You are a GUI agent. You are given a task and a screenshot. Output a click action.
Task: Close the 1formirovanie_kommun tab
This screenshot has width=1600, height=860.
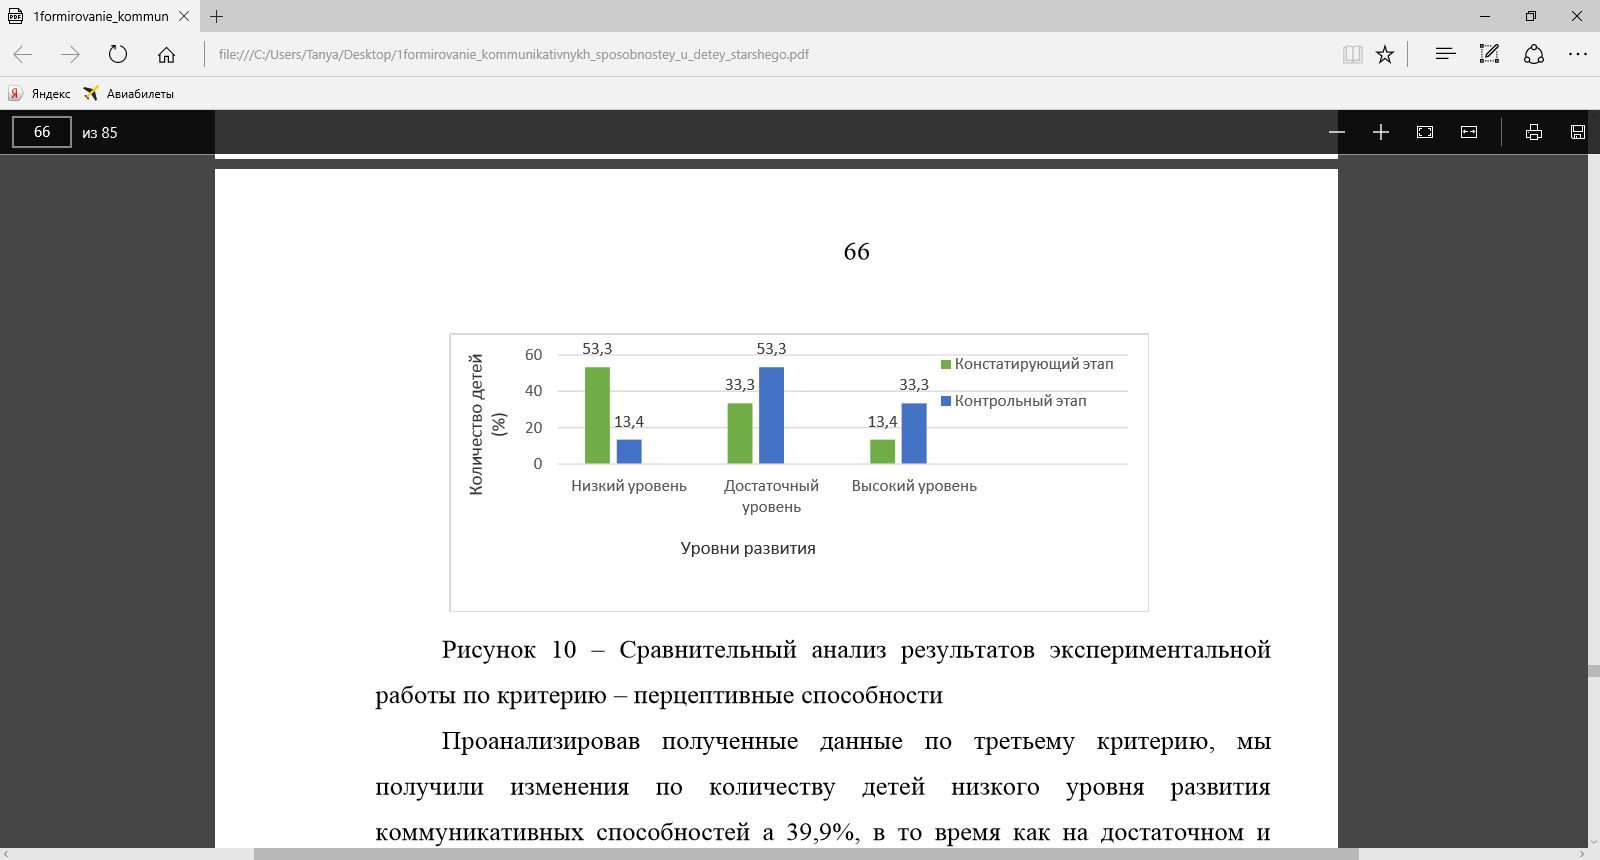(184, 16)
